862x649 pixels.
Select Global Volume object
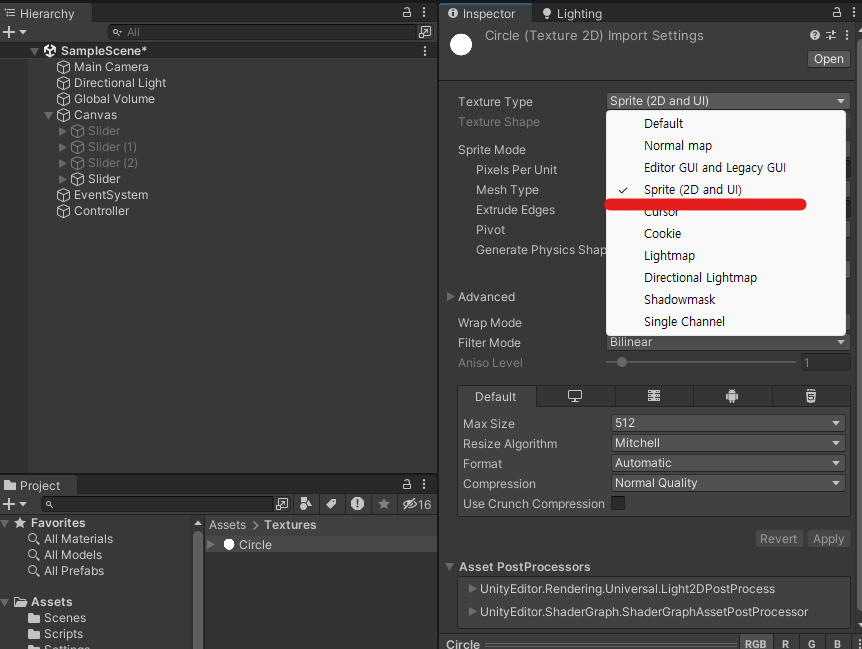[114, 98]
